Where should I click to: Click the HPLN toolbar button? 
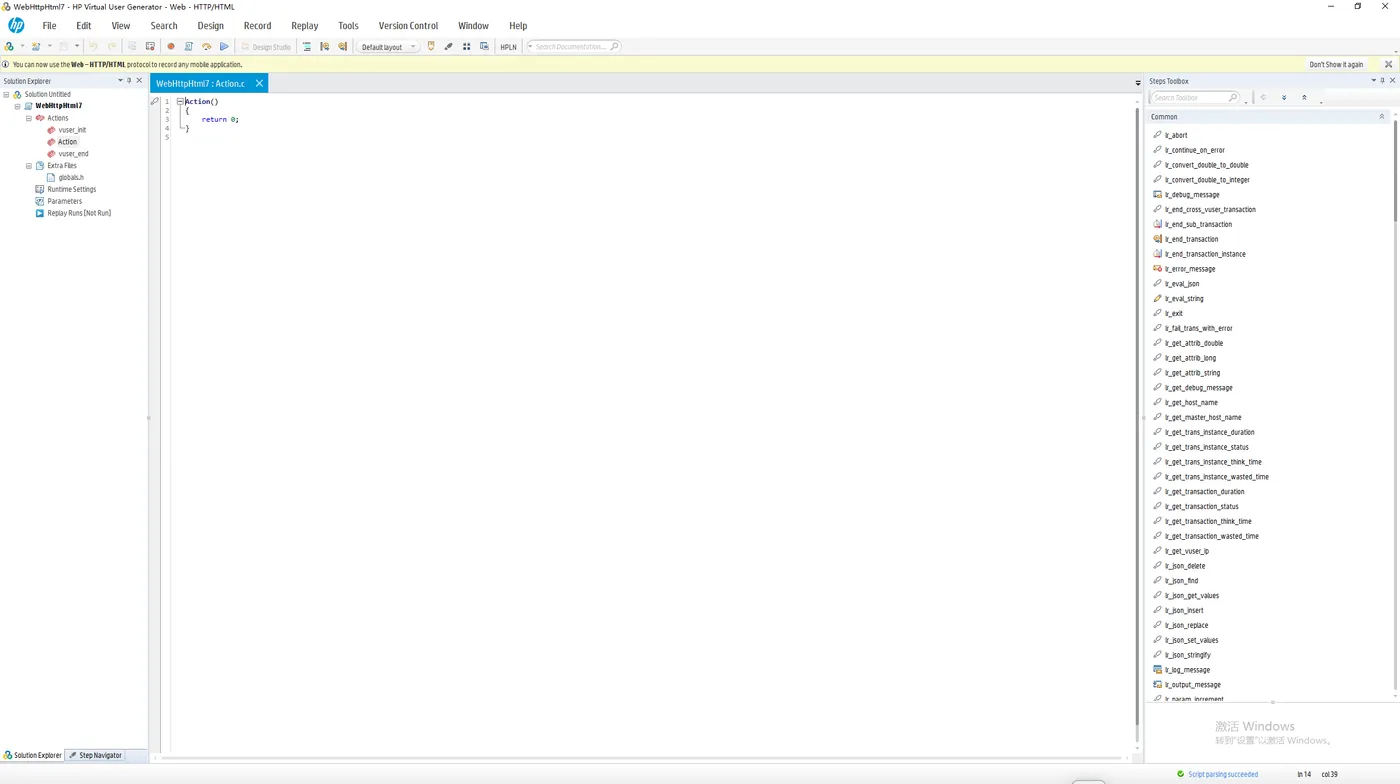point(508,47)
